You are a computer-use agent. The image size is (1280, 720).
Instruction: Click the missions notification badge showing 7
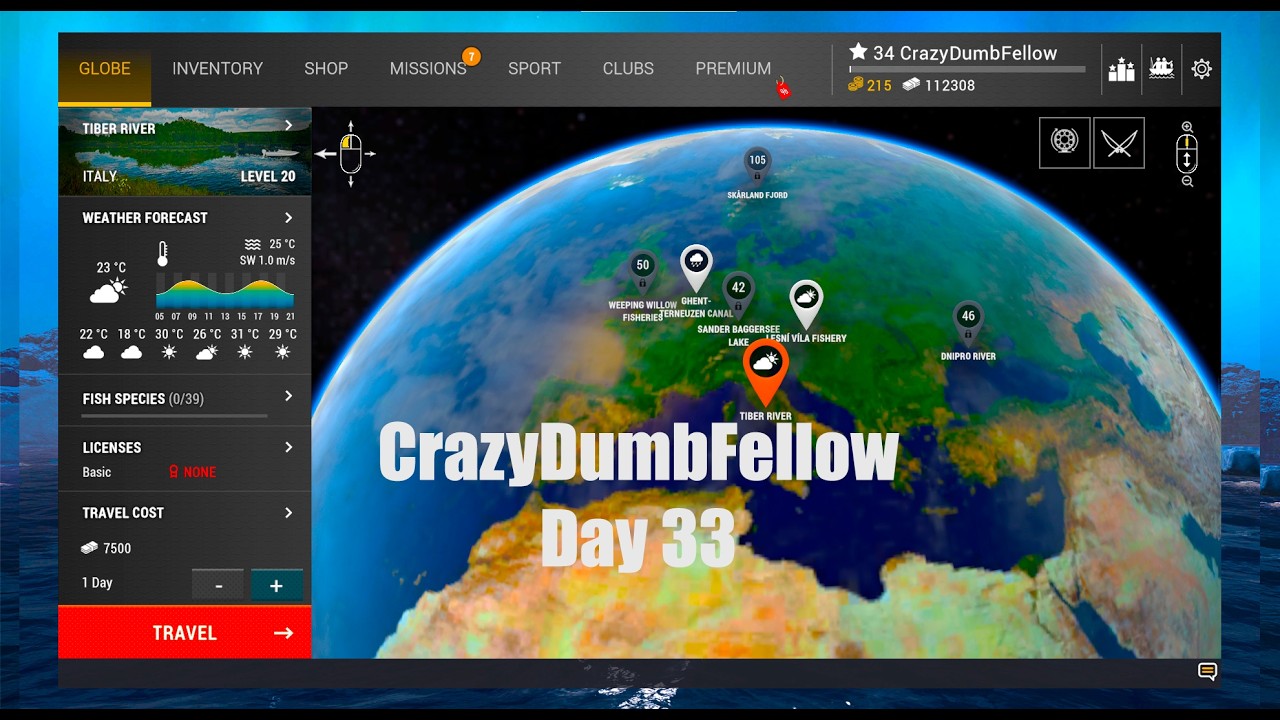pos(471,56)
